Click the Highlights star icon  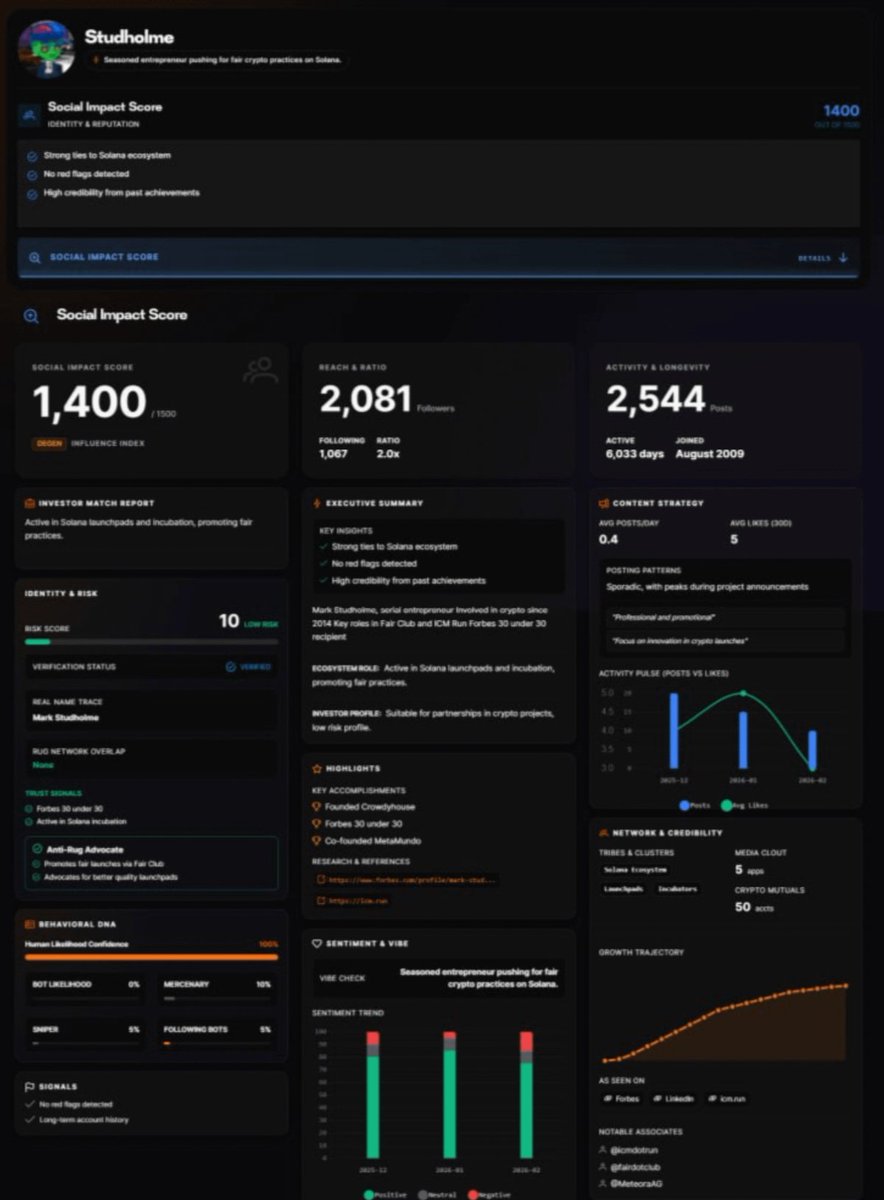coord(317,769)
